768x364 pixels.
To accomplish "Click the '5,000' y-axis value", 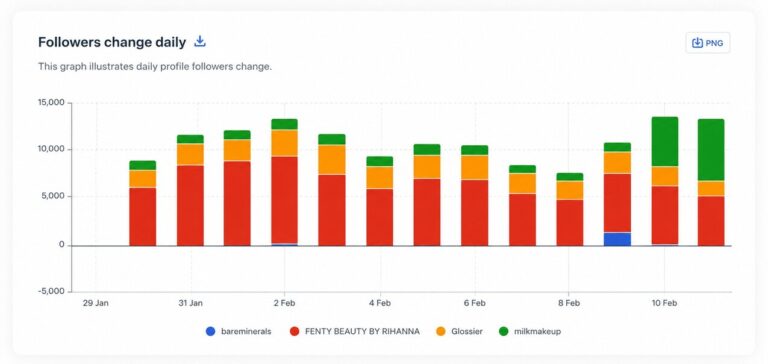I will [x=53, y=196].
